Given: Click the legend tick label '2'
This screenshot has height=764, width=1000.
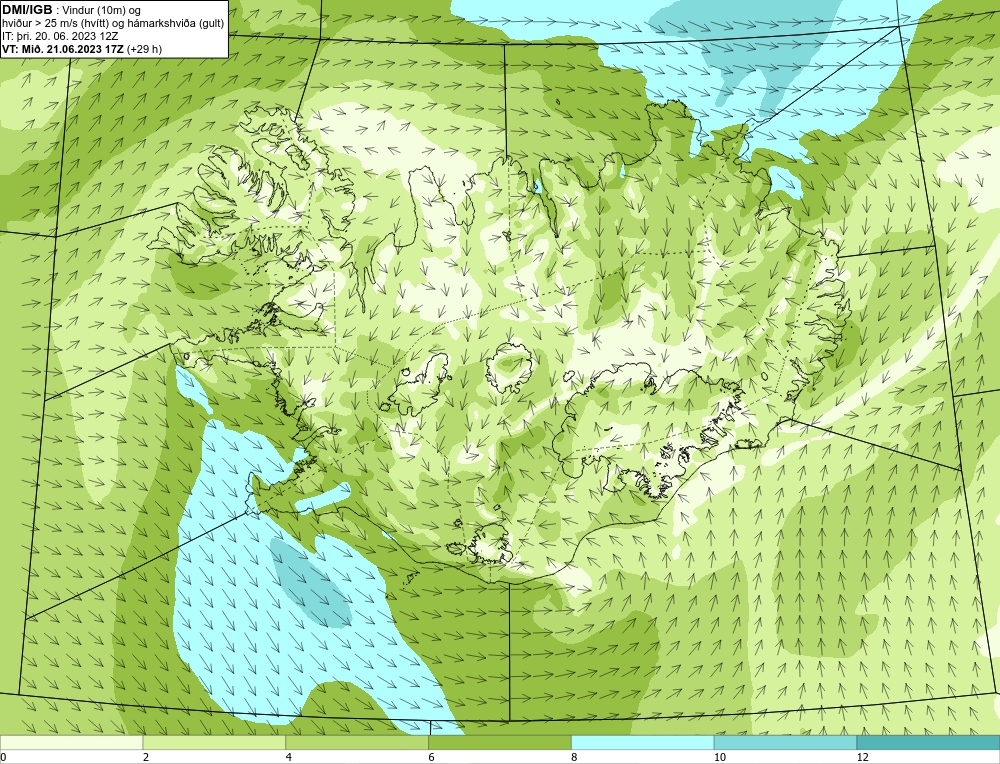Looking at the screenshot, I should click(x=146, y=757).
